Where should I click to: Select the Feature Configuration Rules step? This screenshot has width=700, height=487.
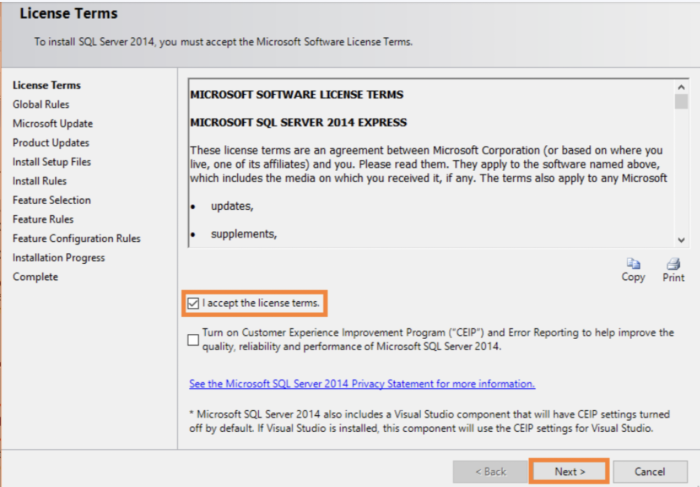76,239
